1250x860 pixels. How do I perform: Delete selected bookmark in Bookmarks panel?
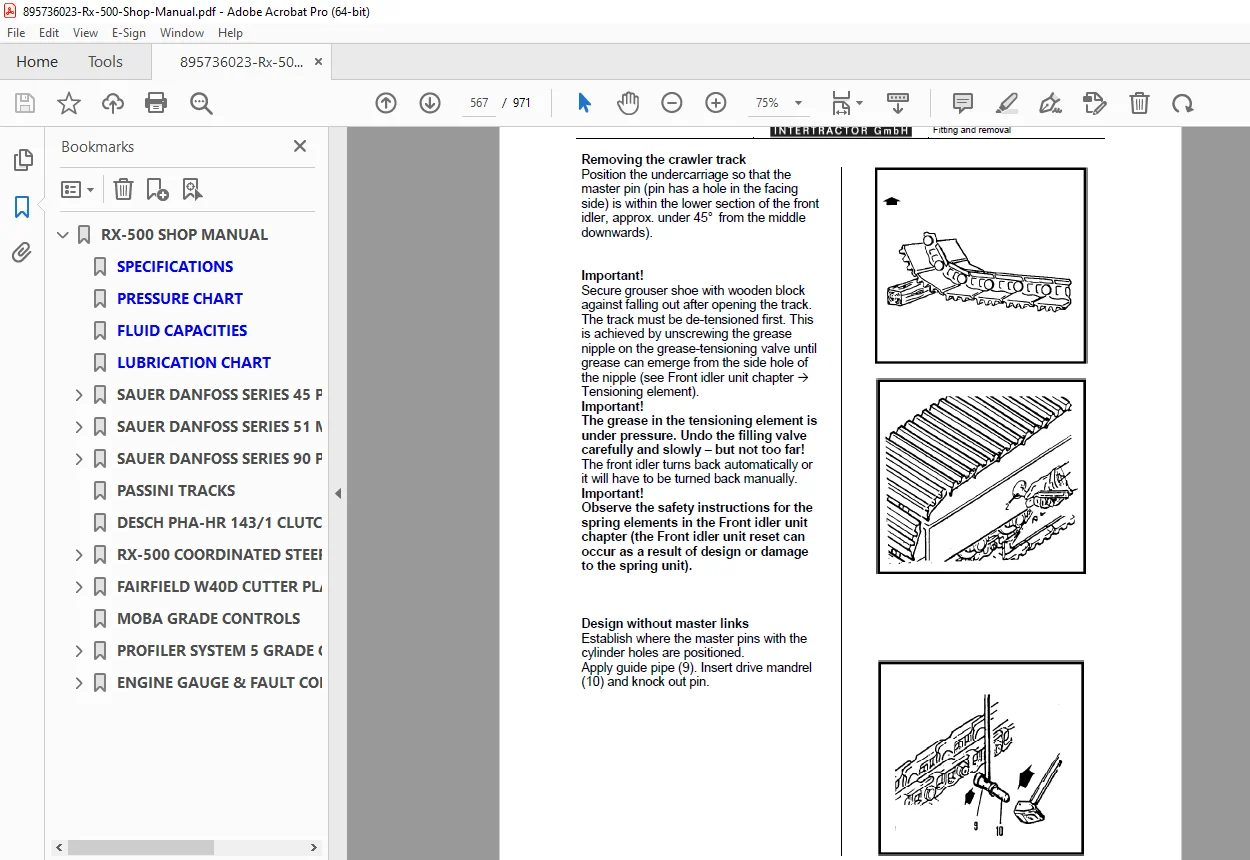pyautogui.click(x=123, y=189)
